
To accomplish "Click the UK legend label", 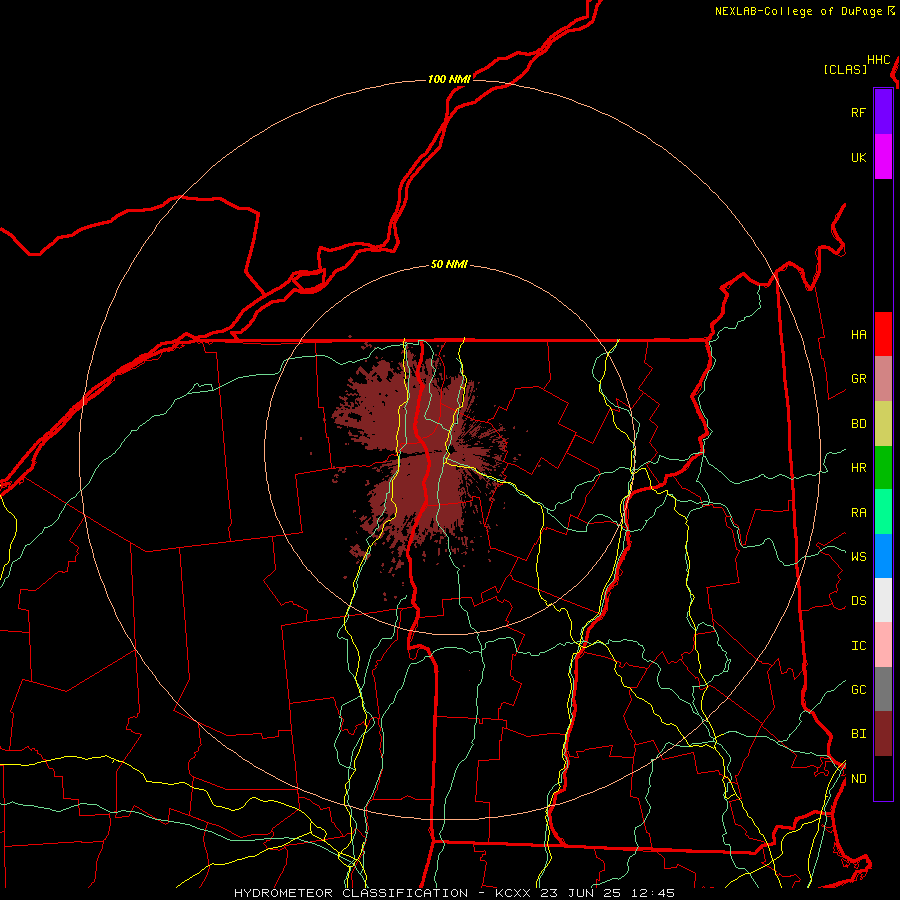I will (x=858, y=157).
